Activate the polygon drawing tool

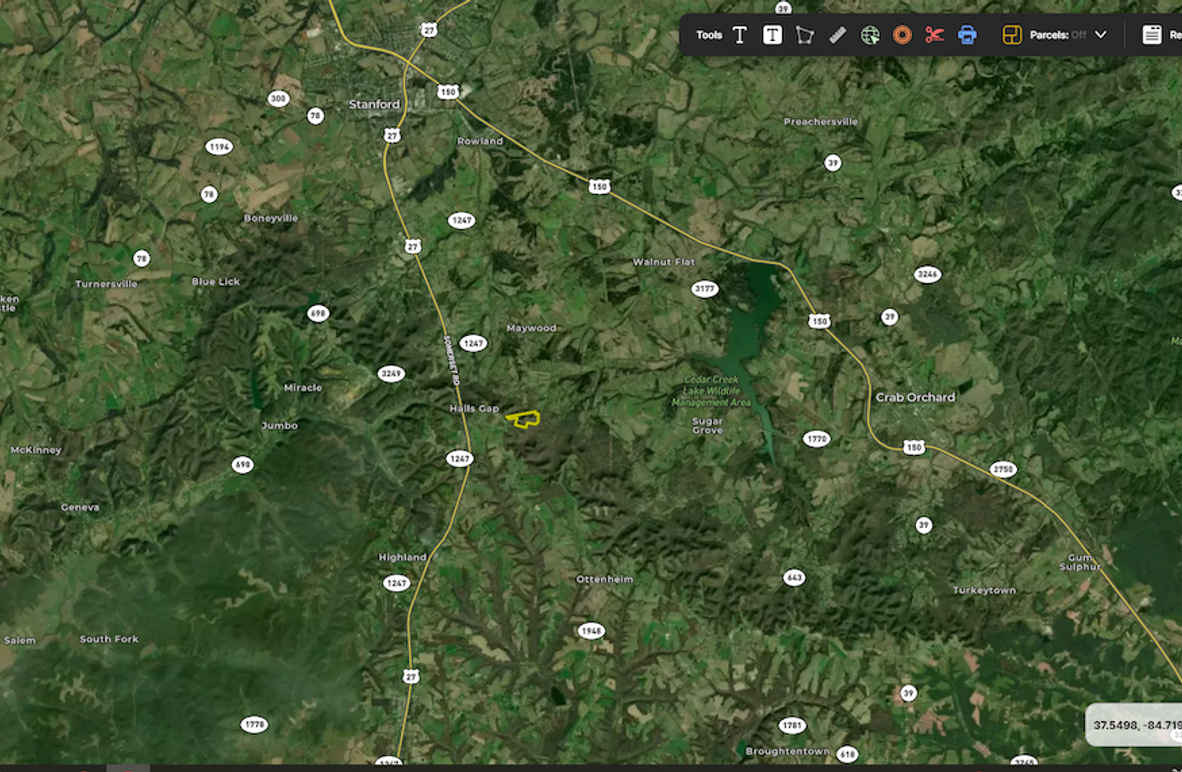pos(804,35)
